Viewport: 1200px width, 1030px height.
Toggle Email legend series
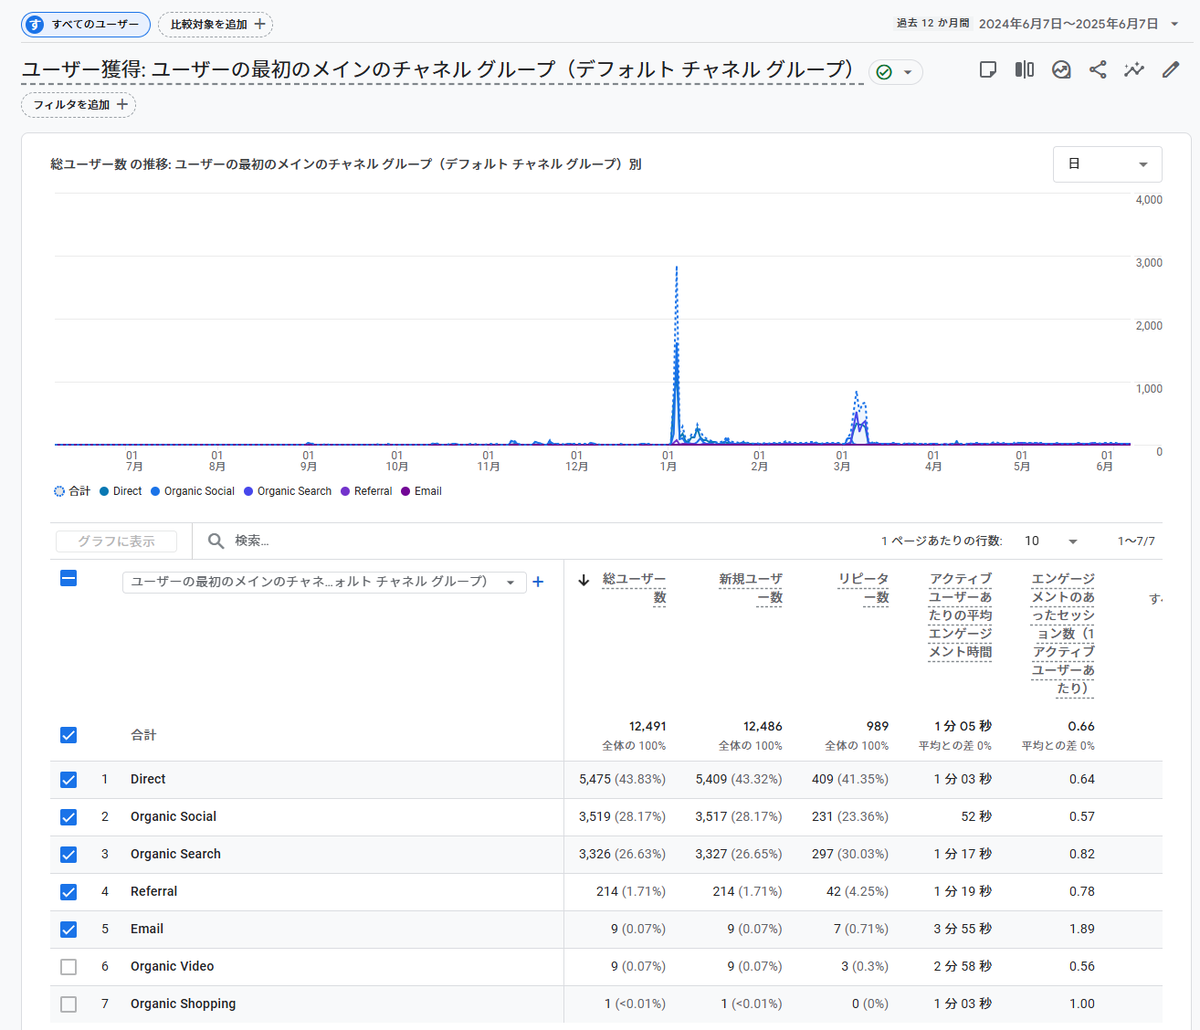point(422,491)
